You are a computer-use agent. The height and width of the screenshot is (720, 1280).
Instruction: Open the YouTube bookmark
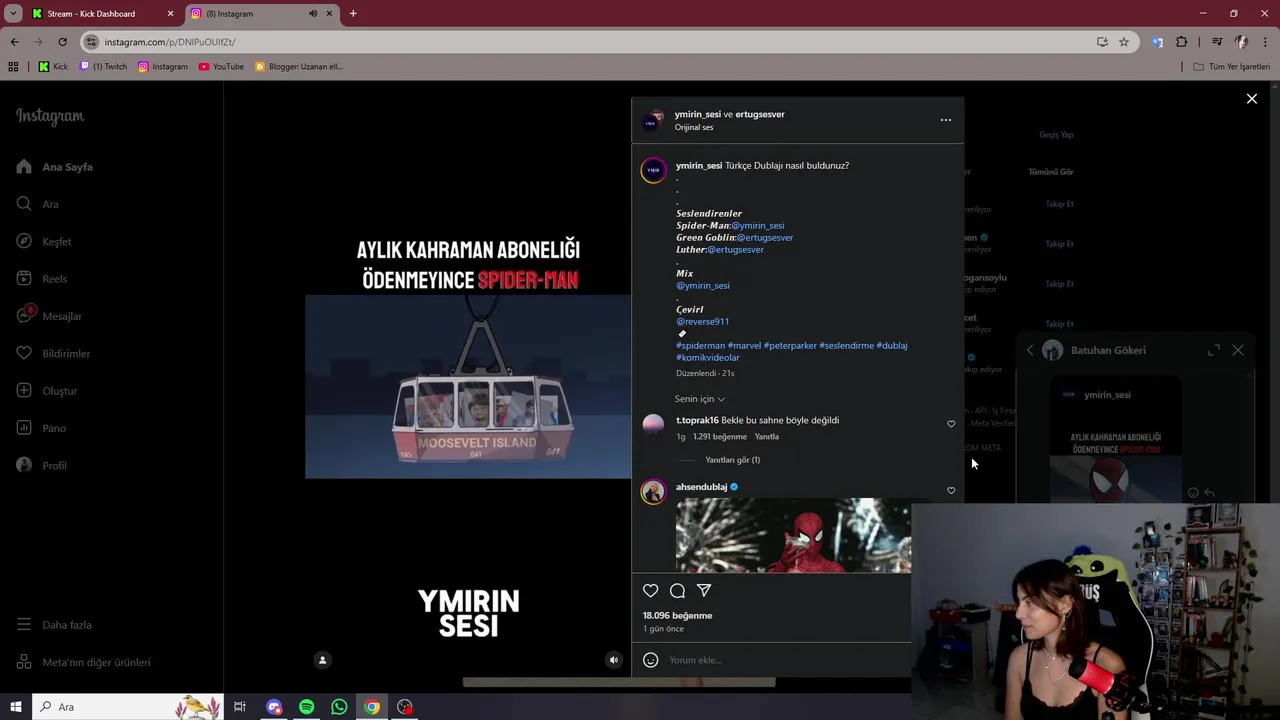pyautogui.click(x=221, y=67)
